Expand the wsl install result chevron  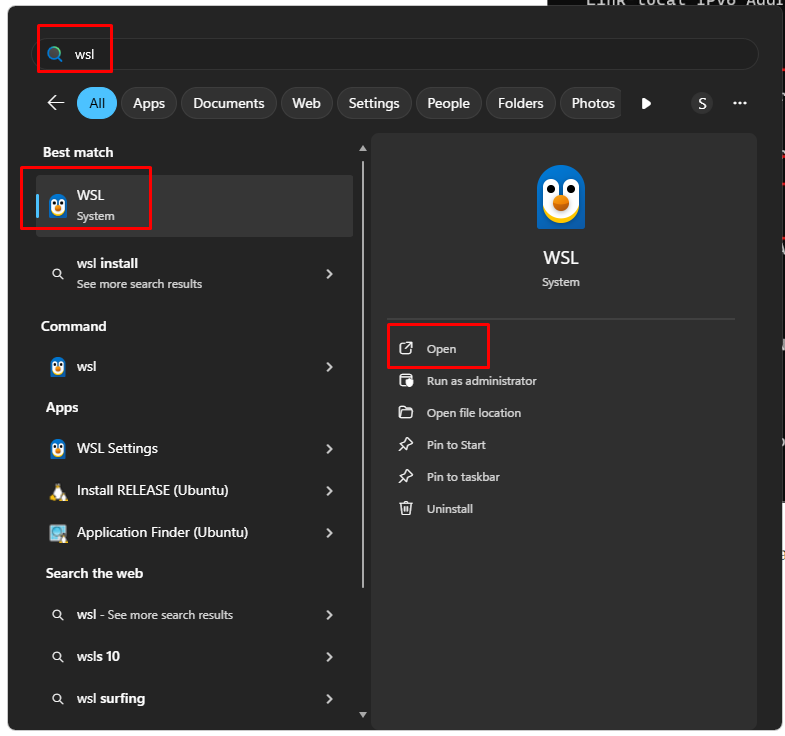tap(329, 274)
